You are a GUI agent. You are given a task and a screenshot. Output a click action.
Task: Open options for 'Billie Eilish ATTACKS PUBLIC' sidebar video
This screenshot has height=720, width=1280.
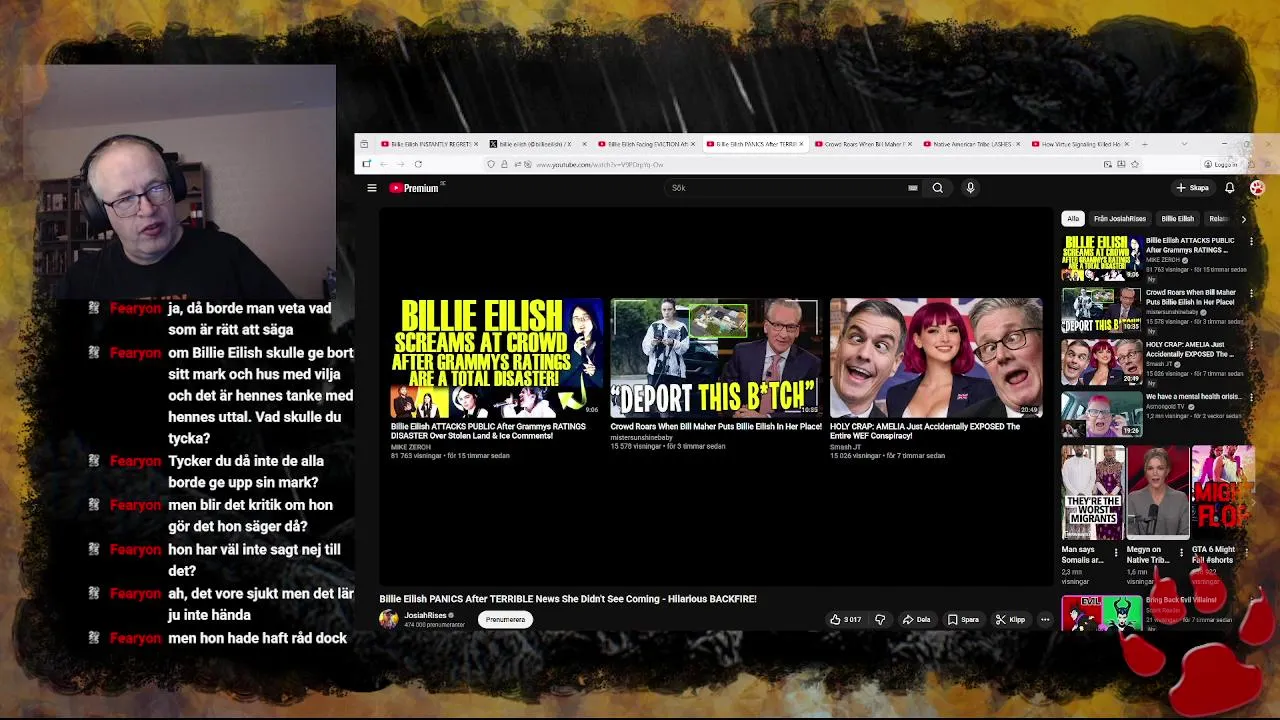pyautogui.click(x=1251, y=241)
